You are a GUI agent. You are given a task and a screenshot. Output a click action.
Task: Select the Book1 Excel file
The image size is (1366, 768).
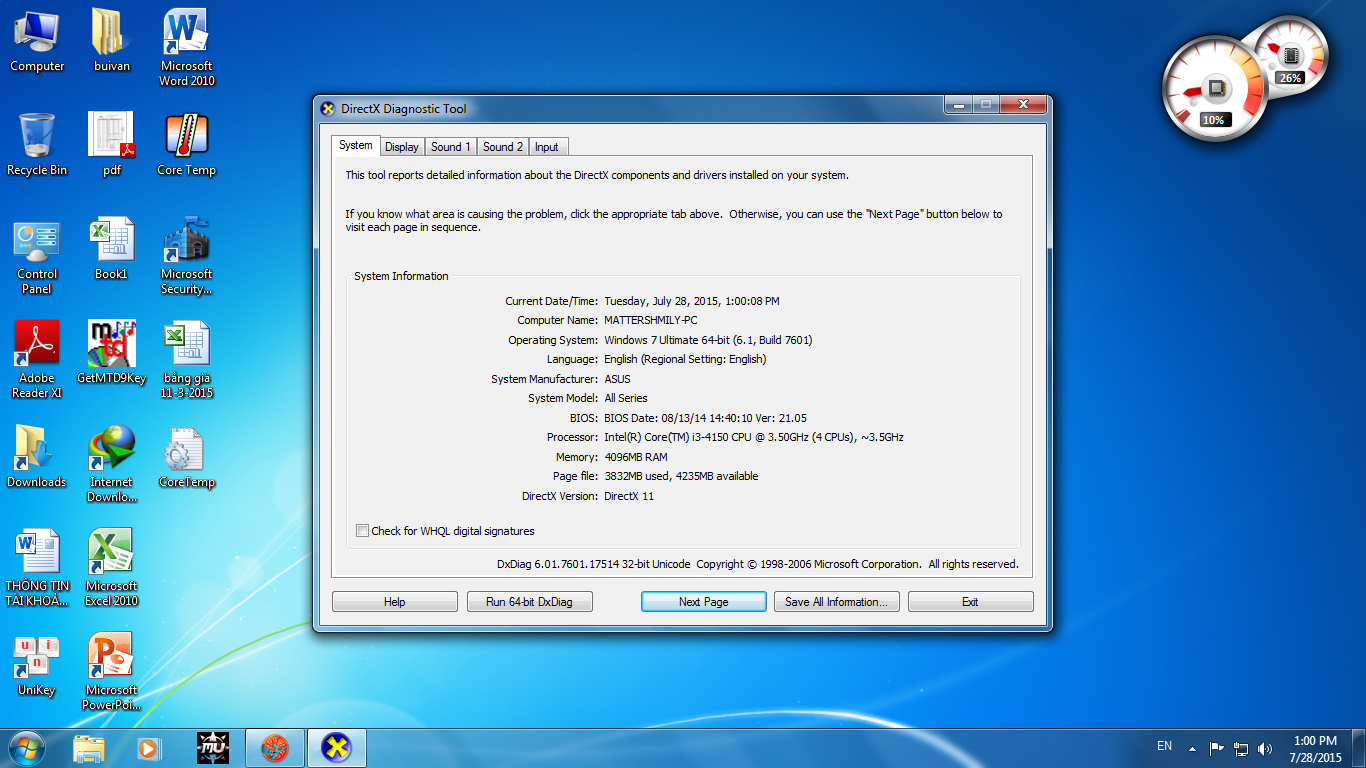(x=111, y=249)
